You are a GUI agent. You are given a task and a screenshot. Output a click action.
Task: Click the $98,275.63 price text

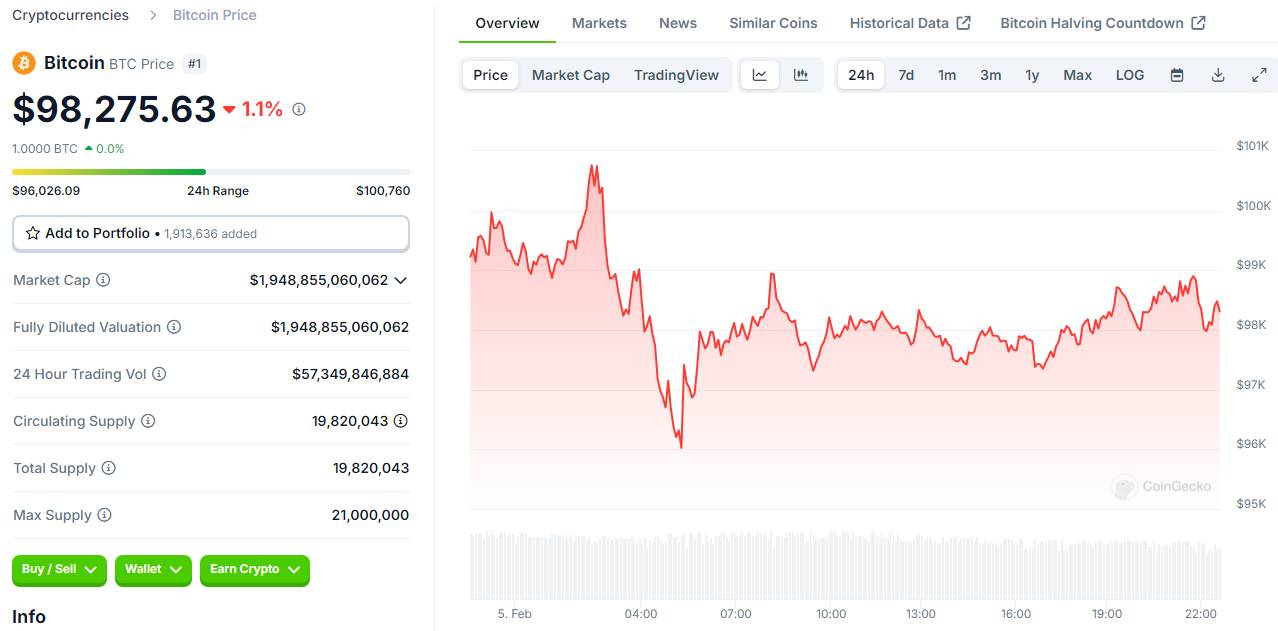pos(114,109)
